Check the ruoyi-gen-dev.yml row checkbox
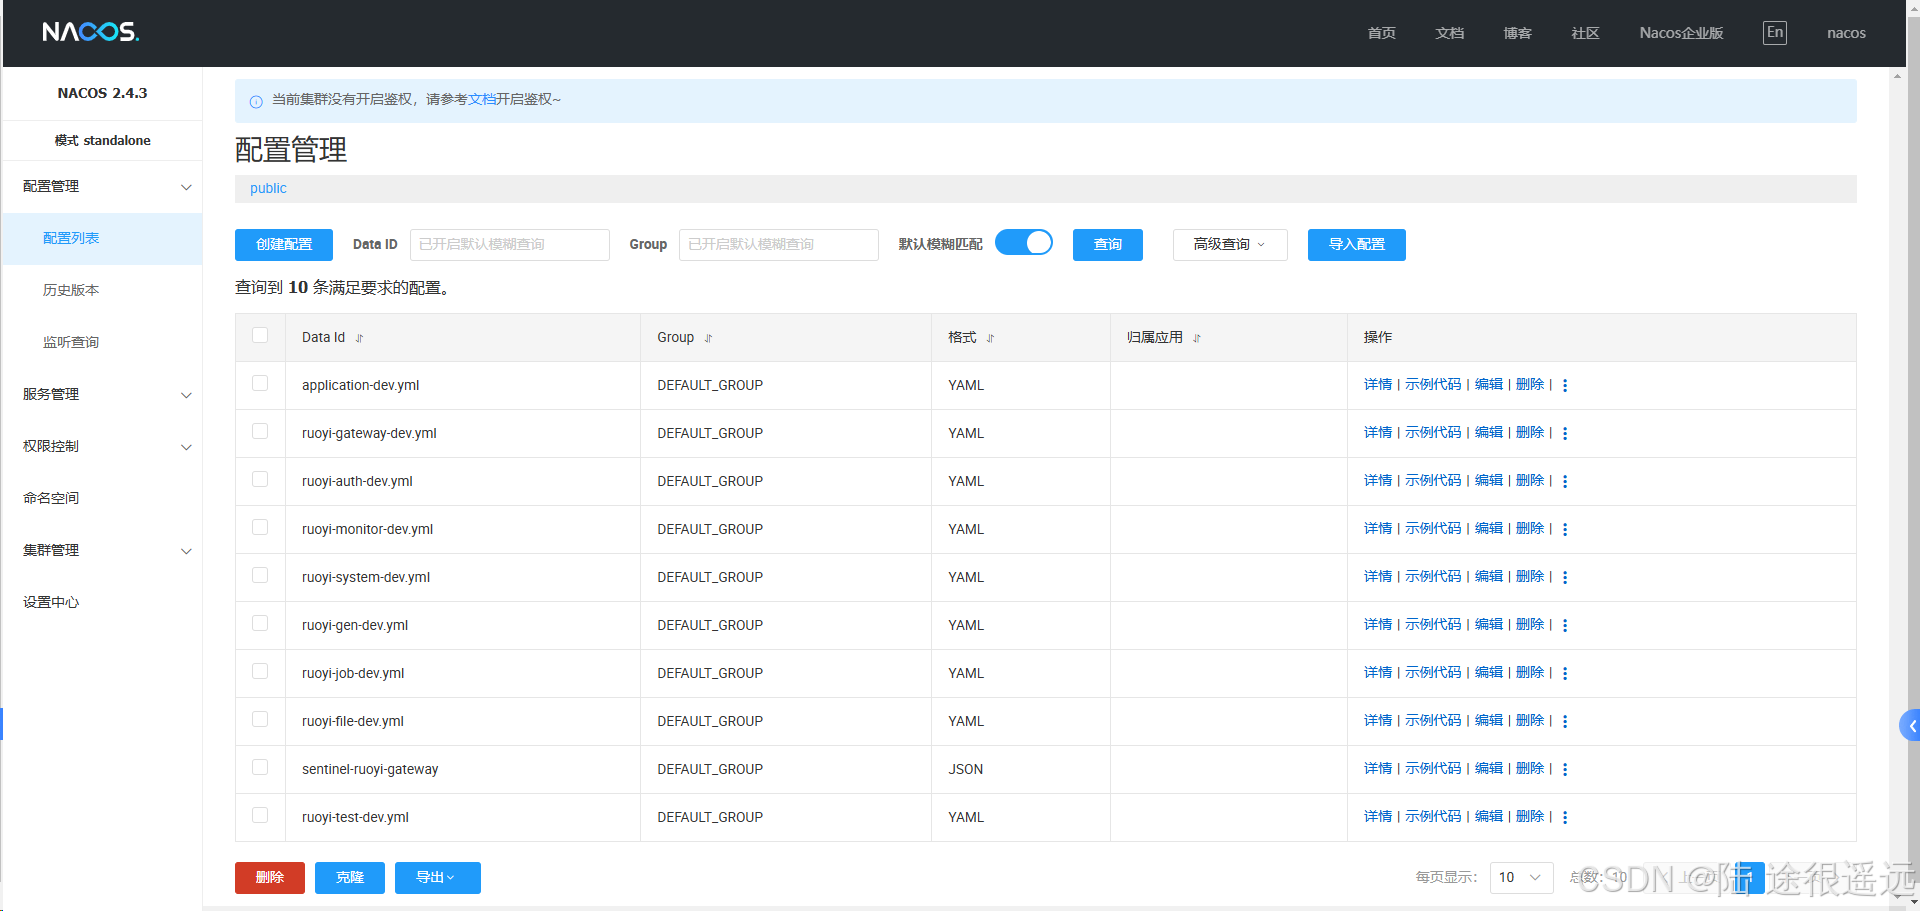This screenshot has width=1920, height=911. point(260,623)
